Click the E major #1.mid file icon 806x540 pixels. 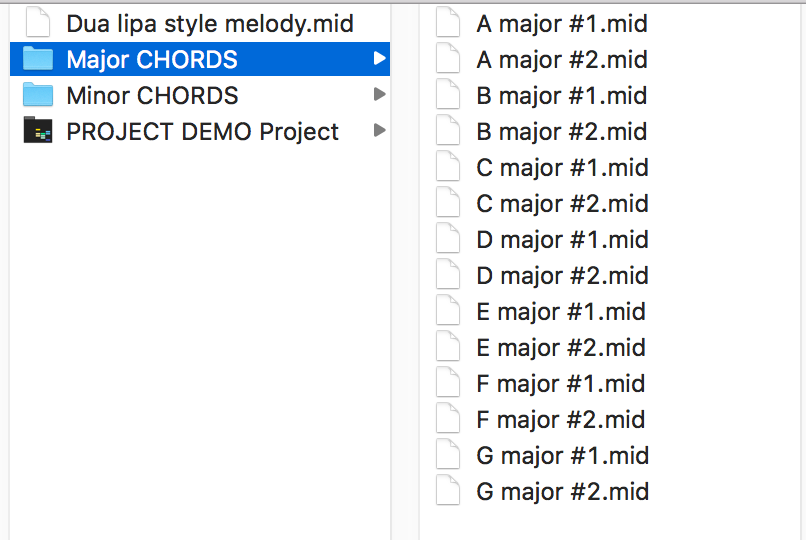449,312
